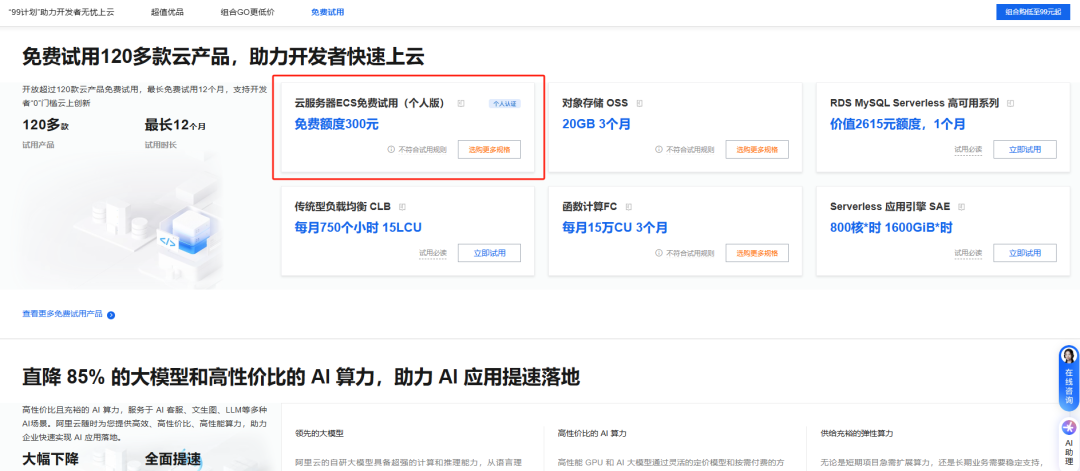Open doc icon beside Serverless 应用引擎 SAE title
The image size is (1080, 471).
[x=962, y=207]
